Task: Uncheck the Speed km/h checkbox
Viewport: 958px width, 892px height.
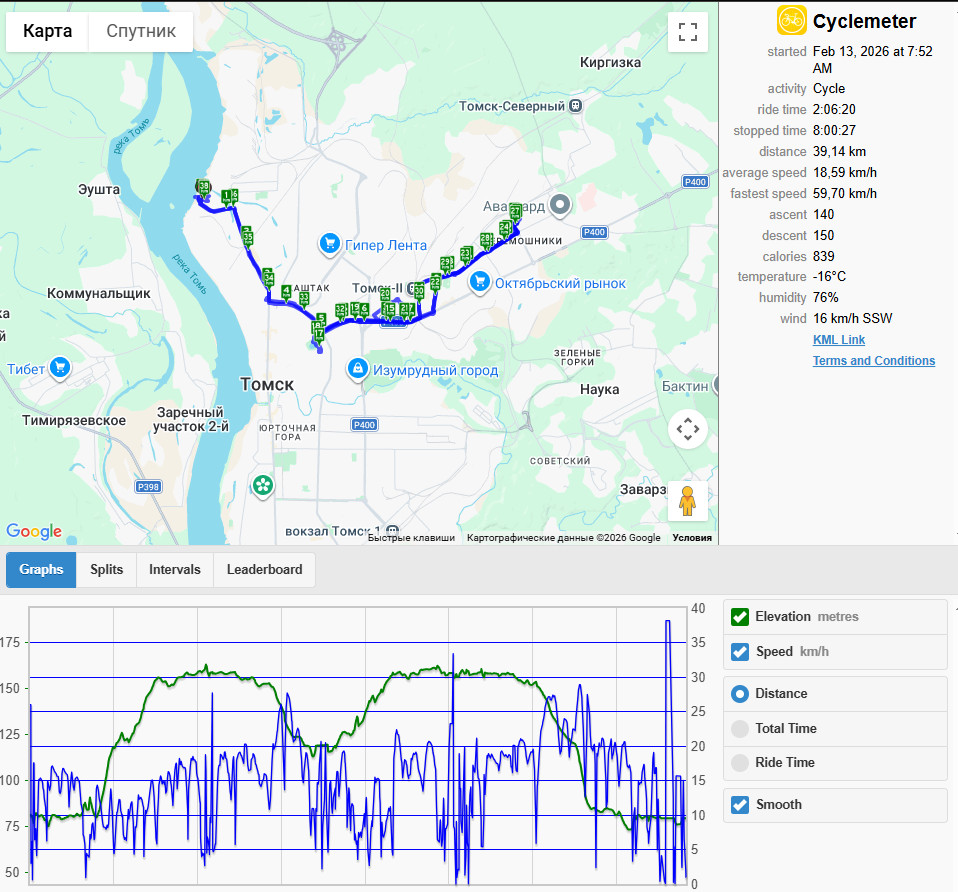Action: click(740, 652)
